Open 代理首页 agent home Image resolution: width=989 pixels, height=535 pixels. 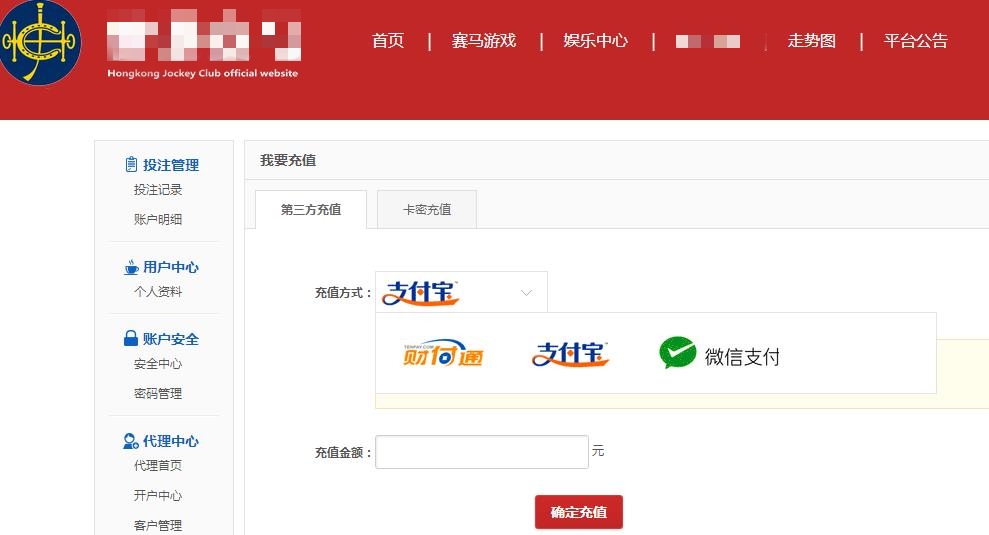[158, 466]
